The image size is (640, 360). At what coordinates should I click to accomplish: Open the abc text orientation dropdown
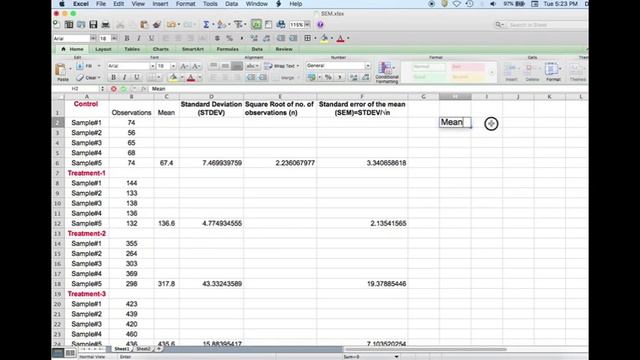[x=252, y=66]
